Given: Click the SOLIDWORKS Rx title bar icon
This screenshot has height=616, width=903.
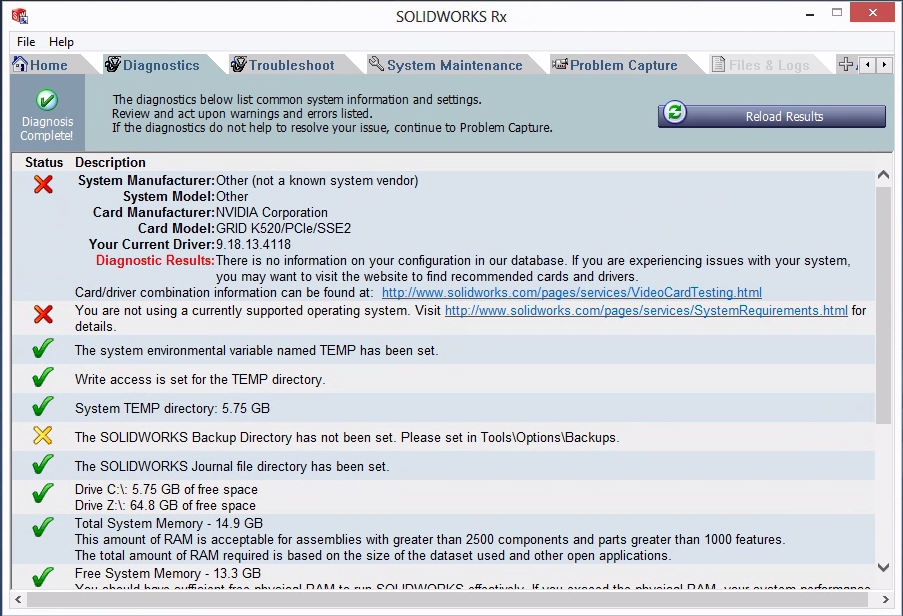Looking at the screenshot, I should click(18, 16).
